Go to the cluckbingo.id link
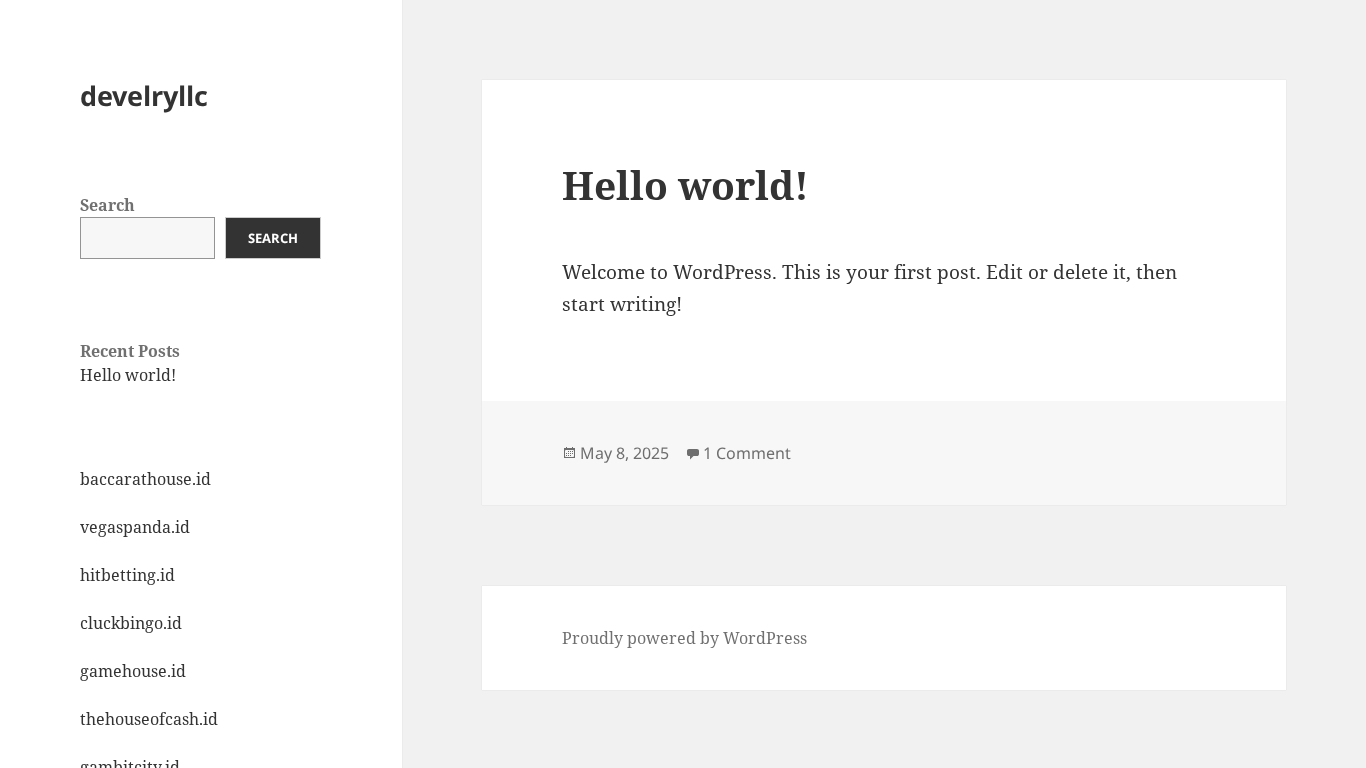This screenshot has width=1366, height=768. [x=131, y=623]
